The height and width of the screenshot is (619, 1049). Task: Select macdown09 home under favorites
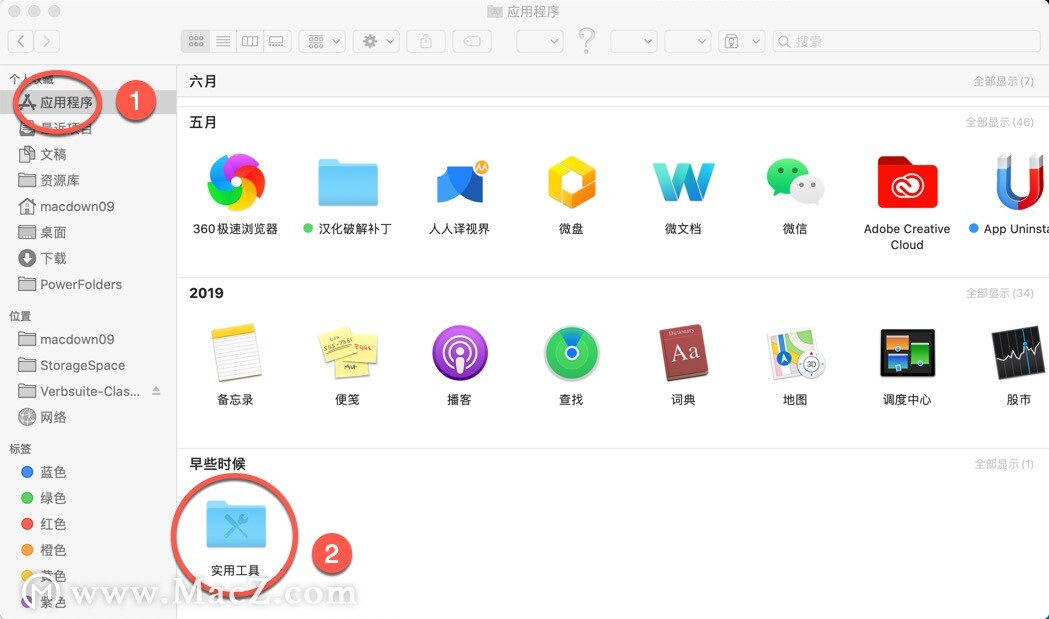[88, 207]
